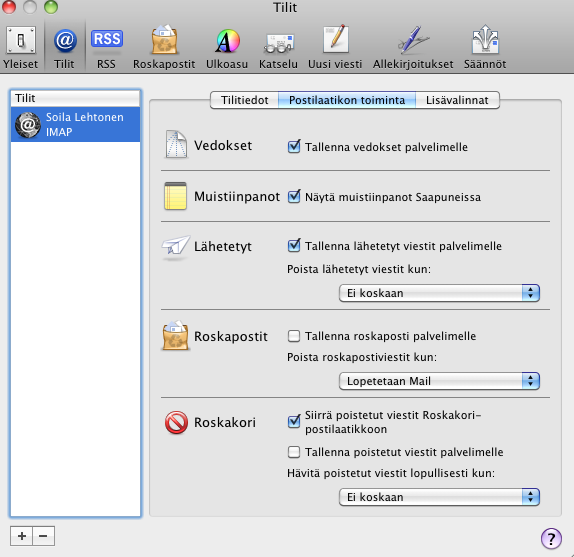Image resolution: width=574 pixels, height=557 pixels.
Task: Open the Poista lähetetyt viestit dropdown
Action: (439, 293)
